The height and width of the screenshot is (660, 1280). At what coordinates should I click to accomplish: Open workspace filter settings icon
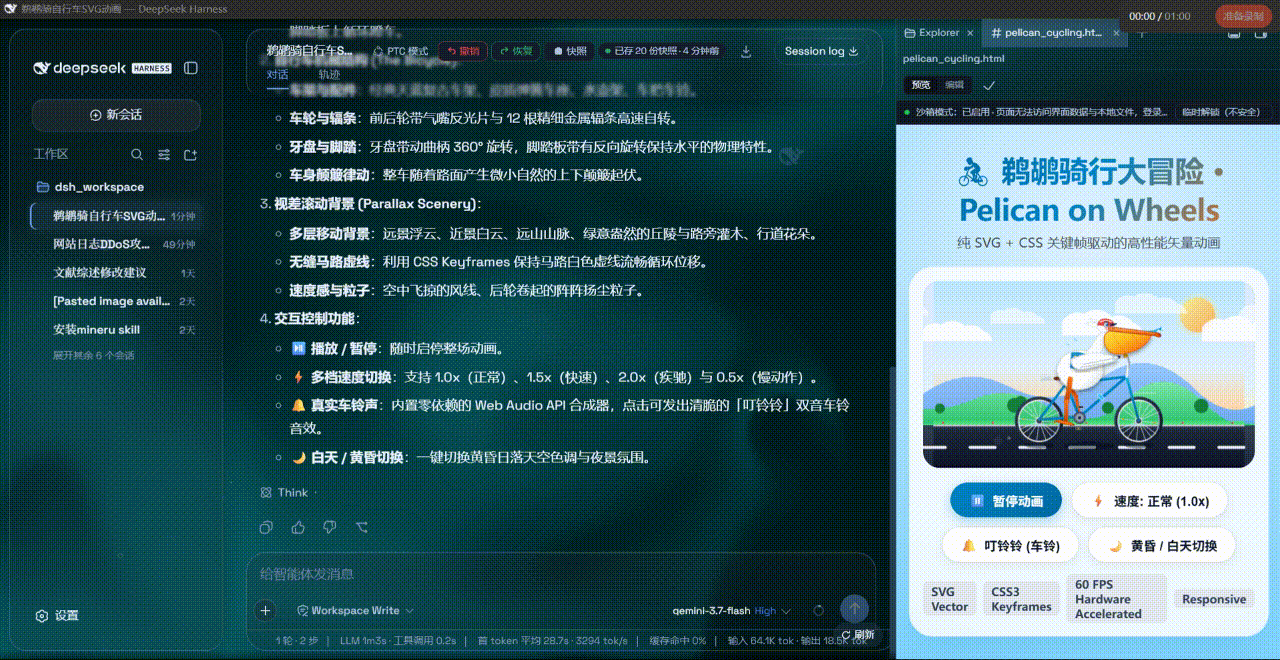click(x=164, y=155)
